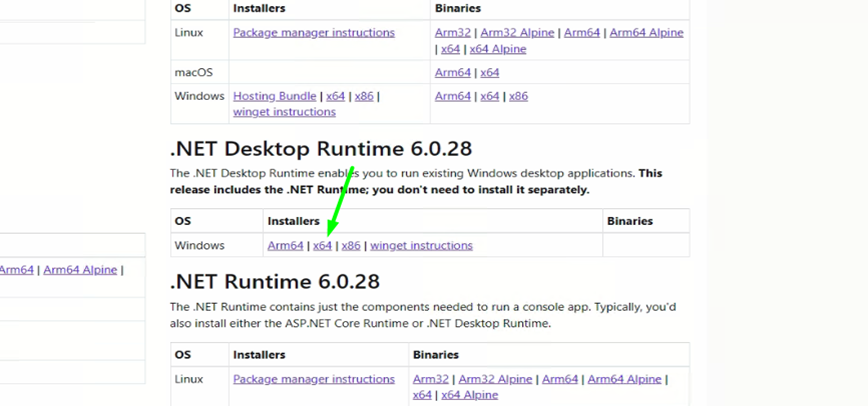868x406 pixels.
Task: Click Installers header in top table
Action: pos(259,8)
